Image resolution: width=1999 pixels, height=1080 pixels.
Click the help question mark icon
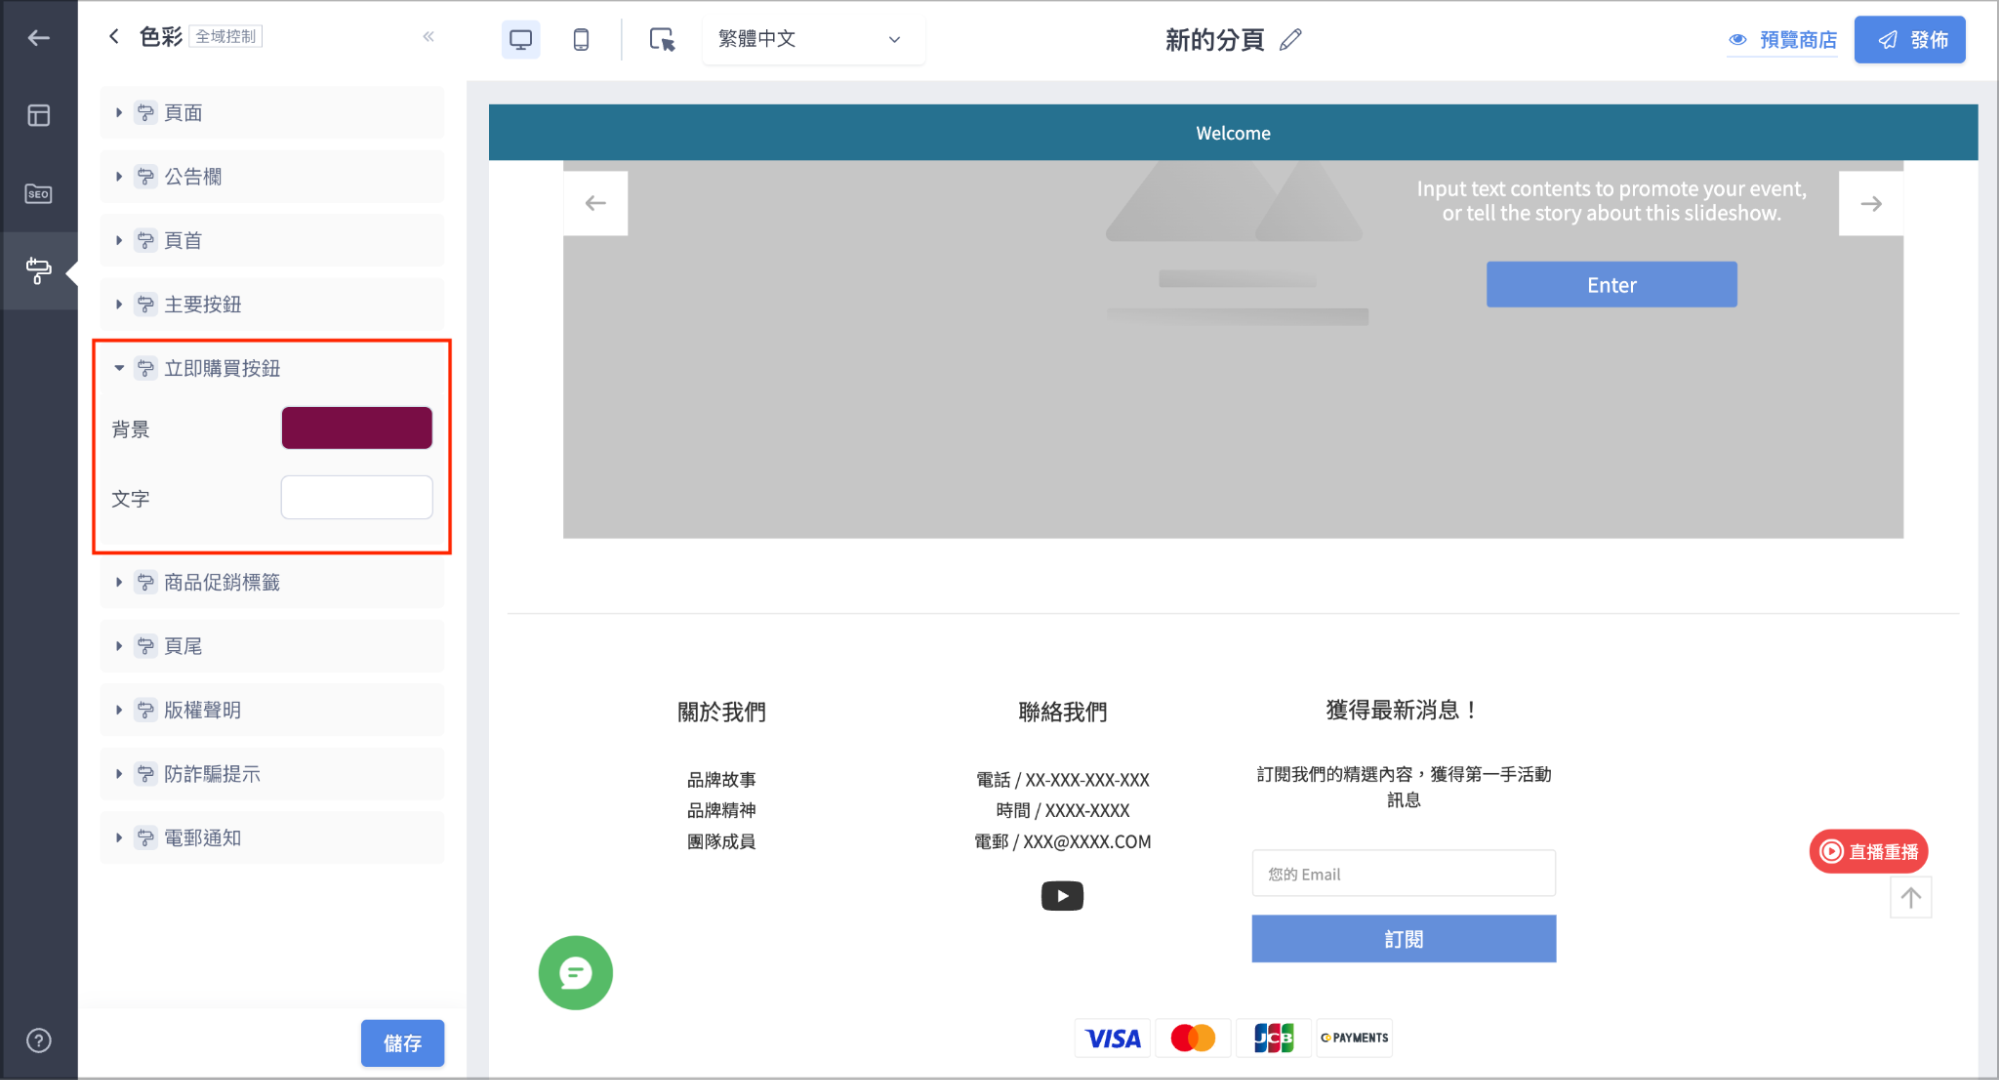tap(38, 1040)
